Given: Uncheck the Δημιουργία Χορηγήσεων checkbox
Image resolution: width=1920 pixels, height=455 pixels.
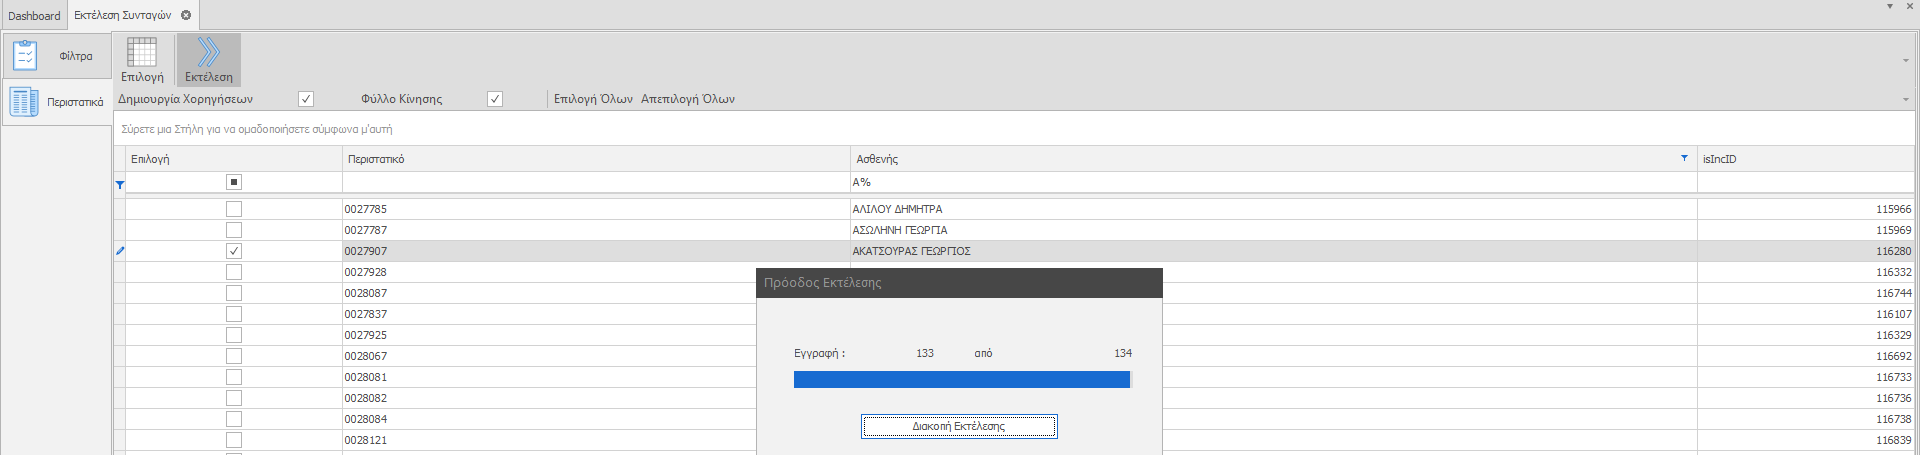Looking at the screenshot, I should tap(306, 99).
